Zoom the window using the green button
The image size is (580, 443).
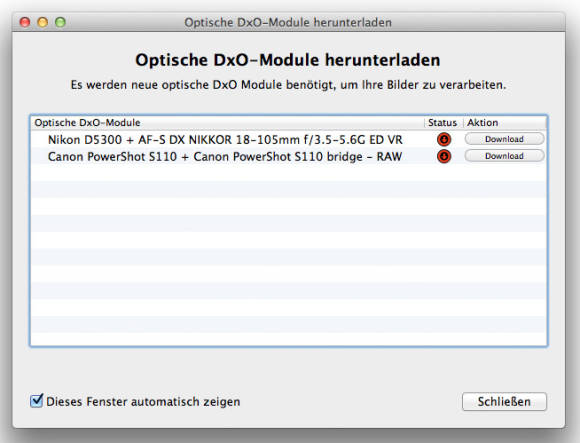click(60, 22)
